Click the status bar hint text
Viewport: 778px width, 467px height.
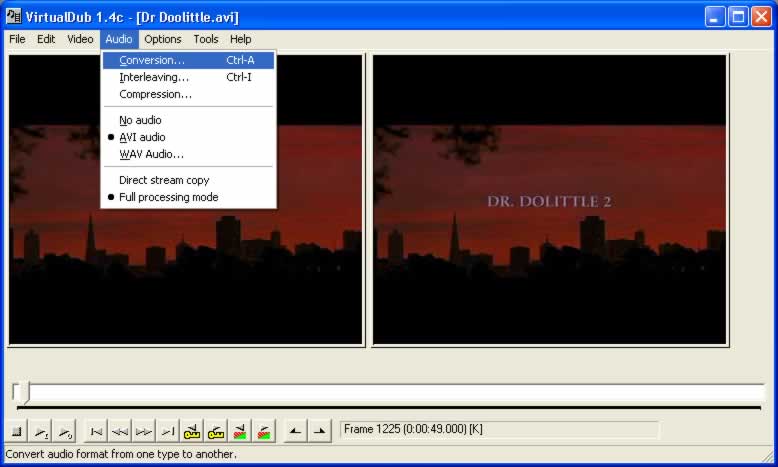(x=121, y=454)
